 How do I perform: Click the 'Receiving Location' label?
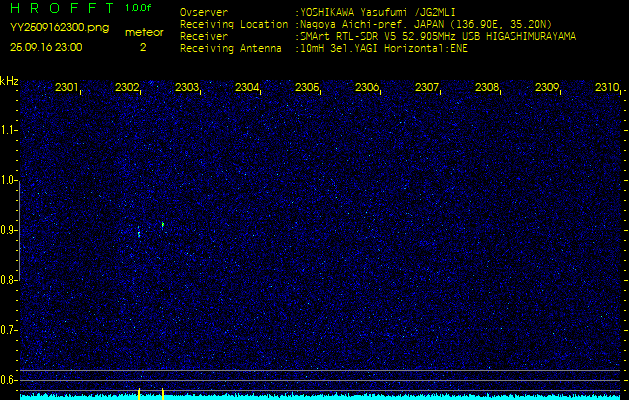click(234, 24)
